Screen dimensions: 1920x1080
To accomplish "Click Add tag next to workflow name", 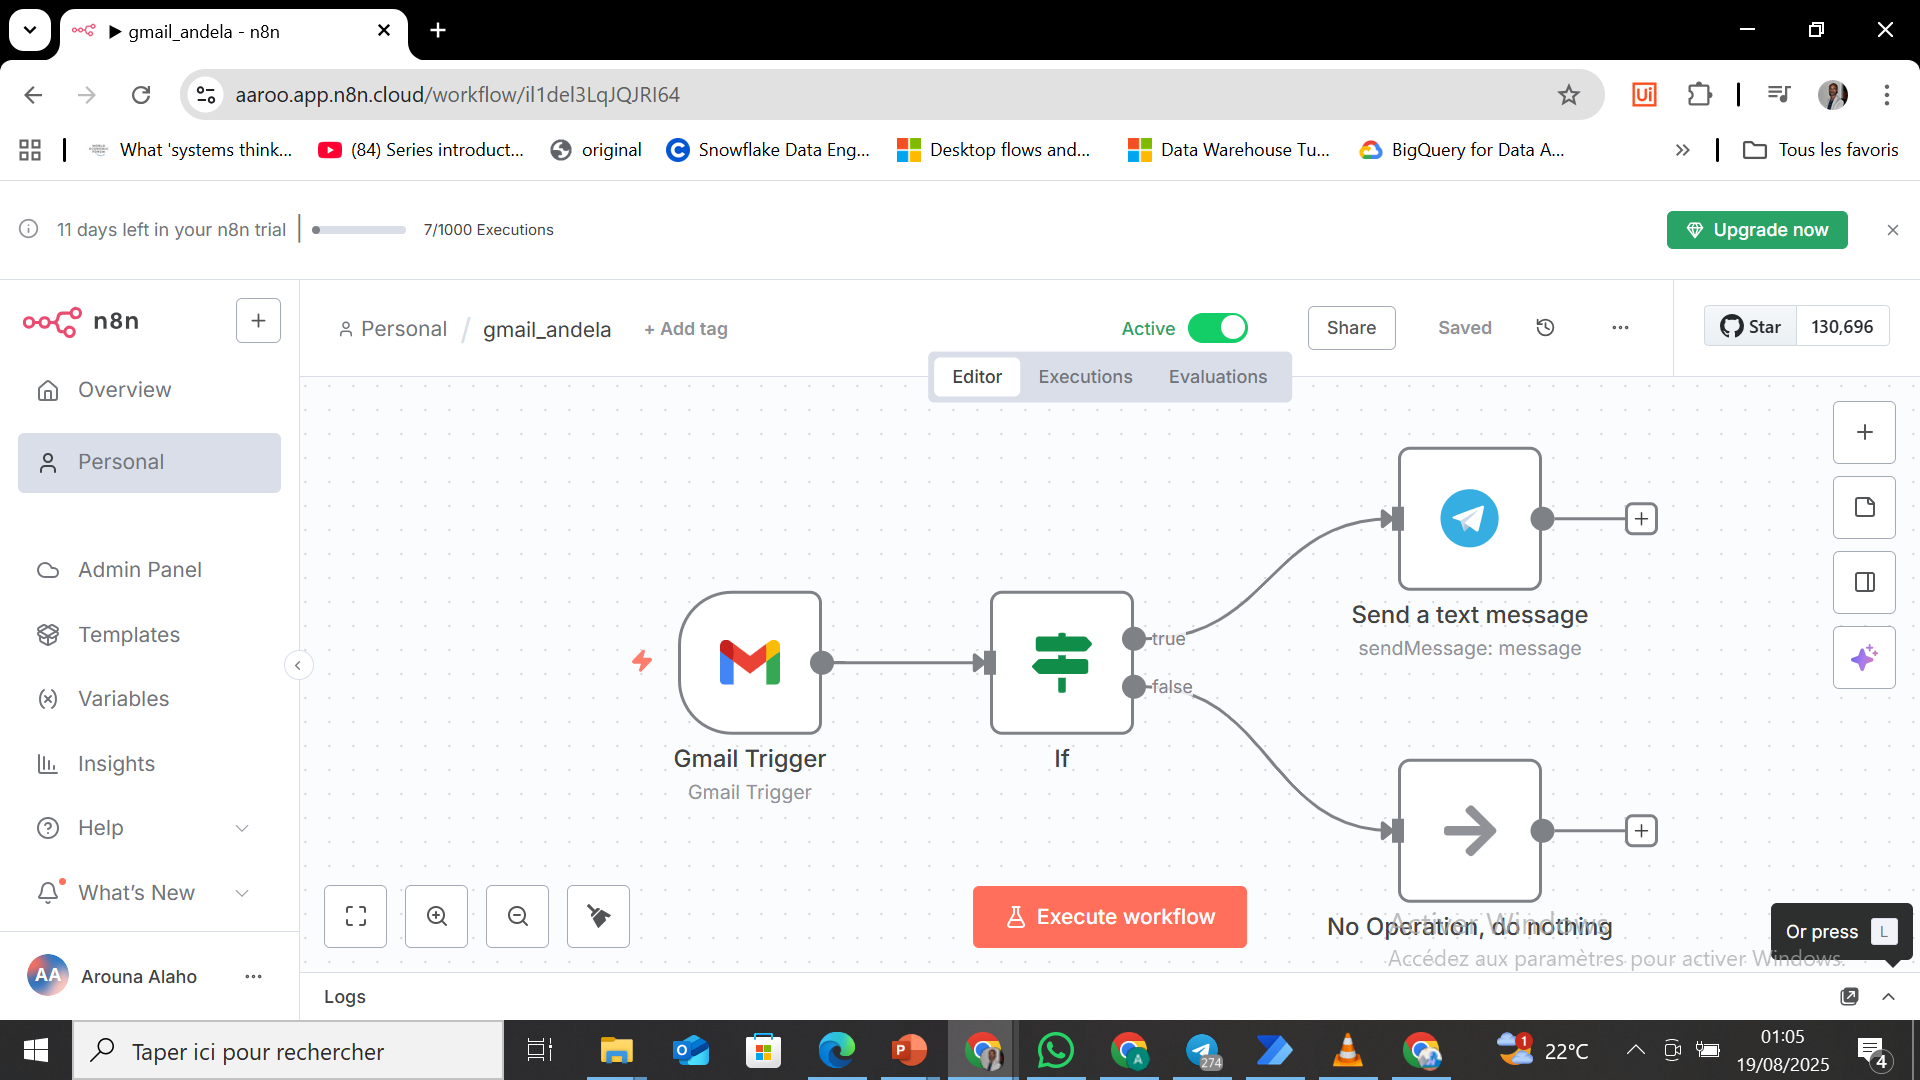I will tap(686, 329).
